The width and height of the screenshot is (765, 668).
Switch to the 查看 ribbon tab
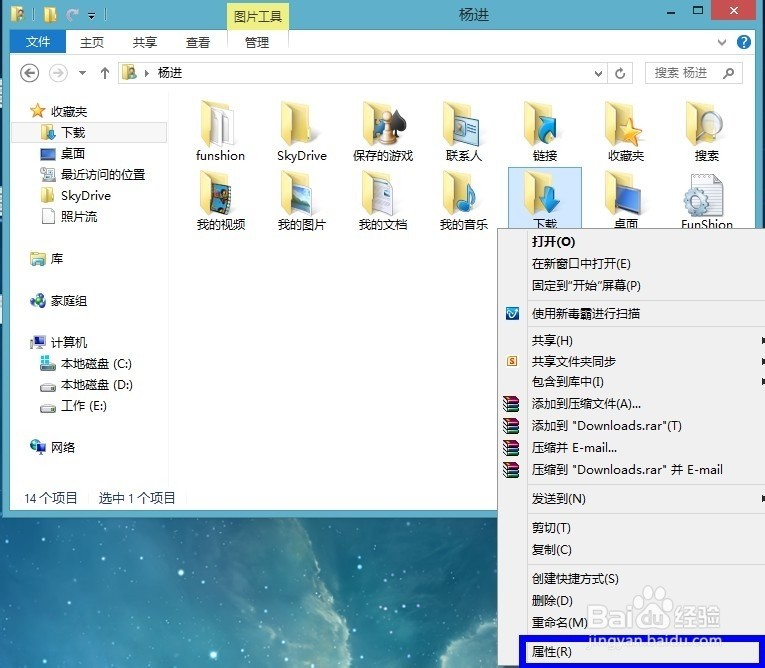click(x=198, y=42)
